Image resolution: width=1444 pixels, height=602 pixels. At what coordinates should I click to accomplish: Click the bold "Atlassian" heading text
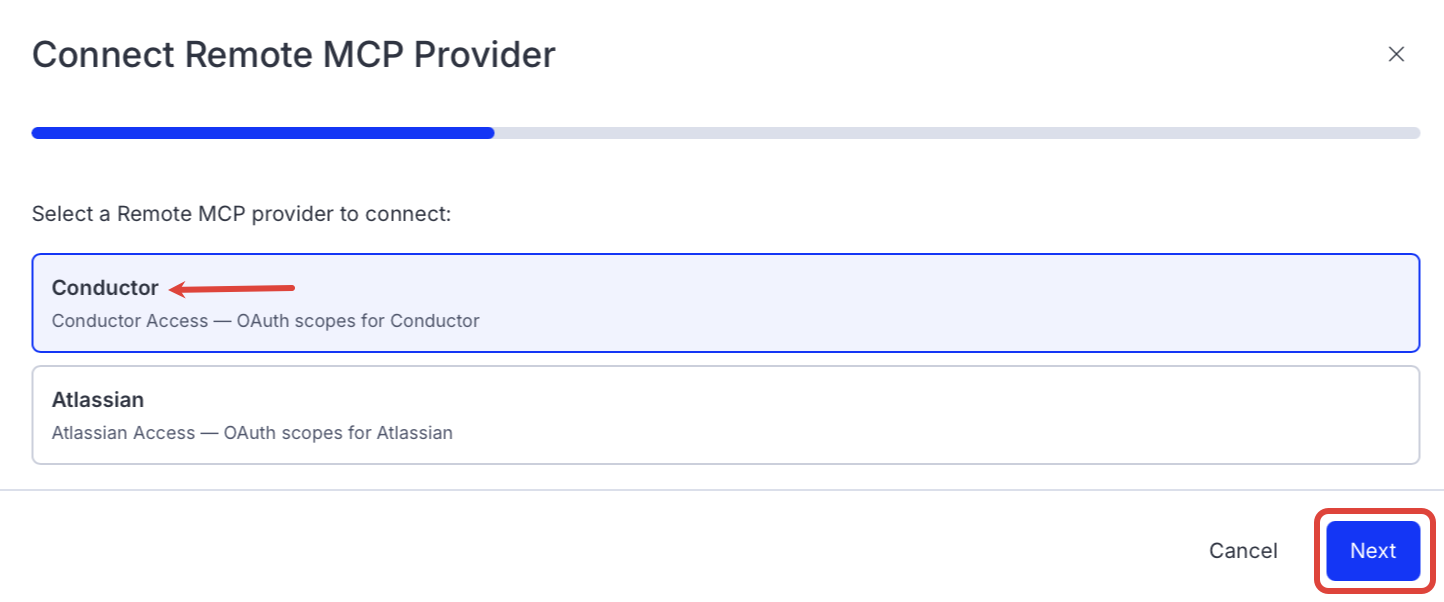click(x=98, y=400)
